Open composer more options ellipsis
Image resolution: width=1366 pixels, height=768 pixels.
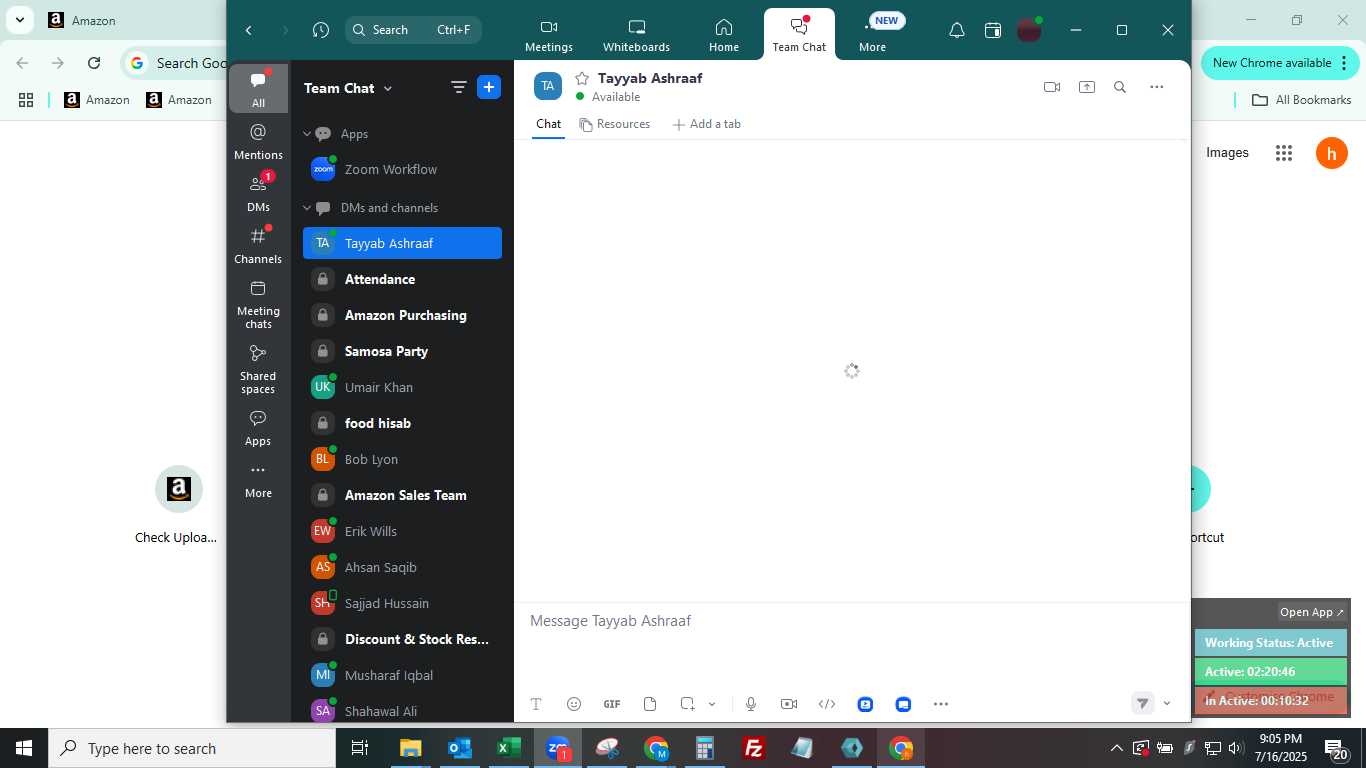941,704
